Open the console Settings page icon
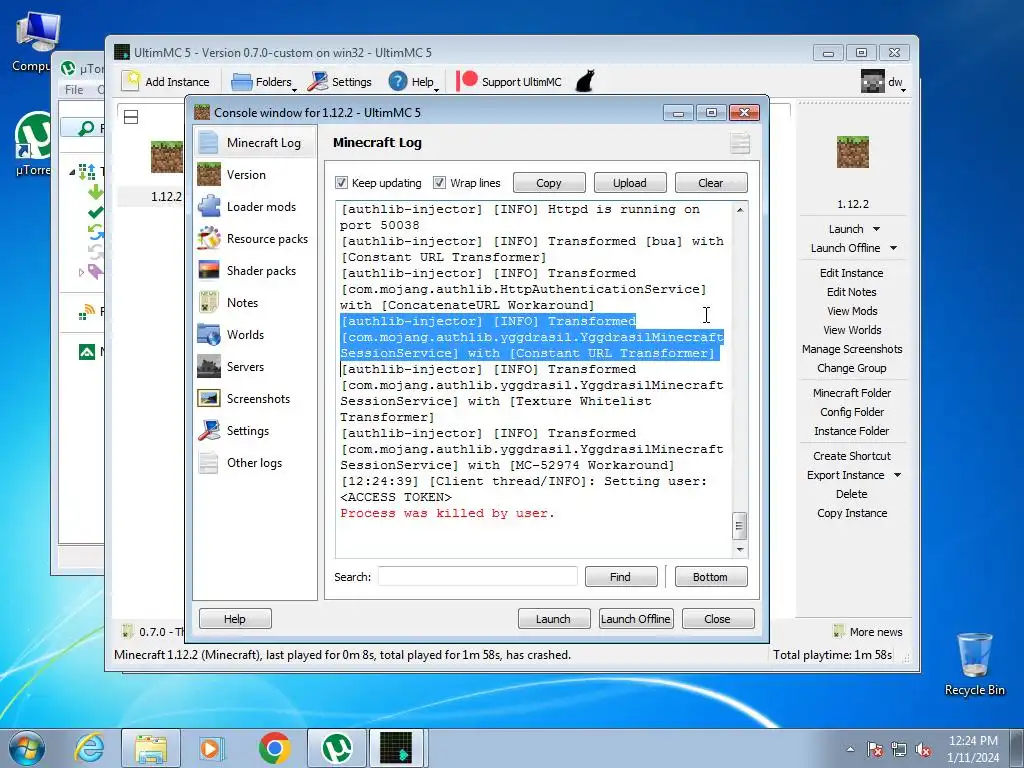The height and width of the screenshot is (768, 1024). point(208,430)
